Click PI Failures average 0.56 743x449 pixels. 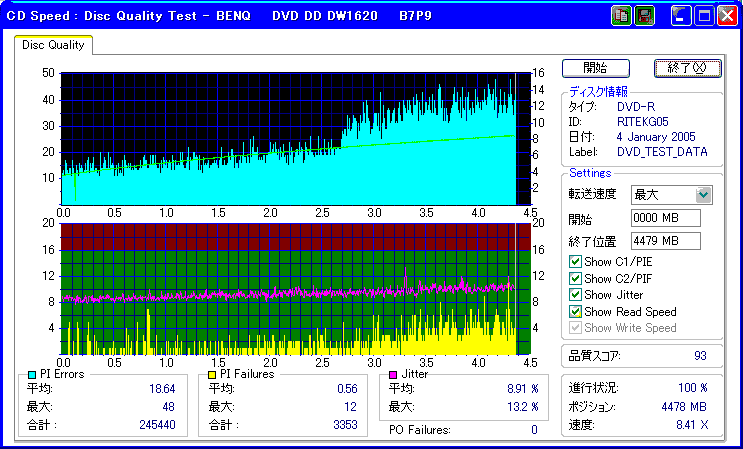click(347, 389)
